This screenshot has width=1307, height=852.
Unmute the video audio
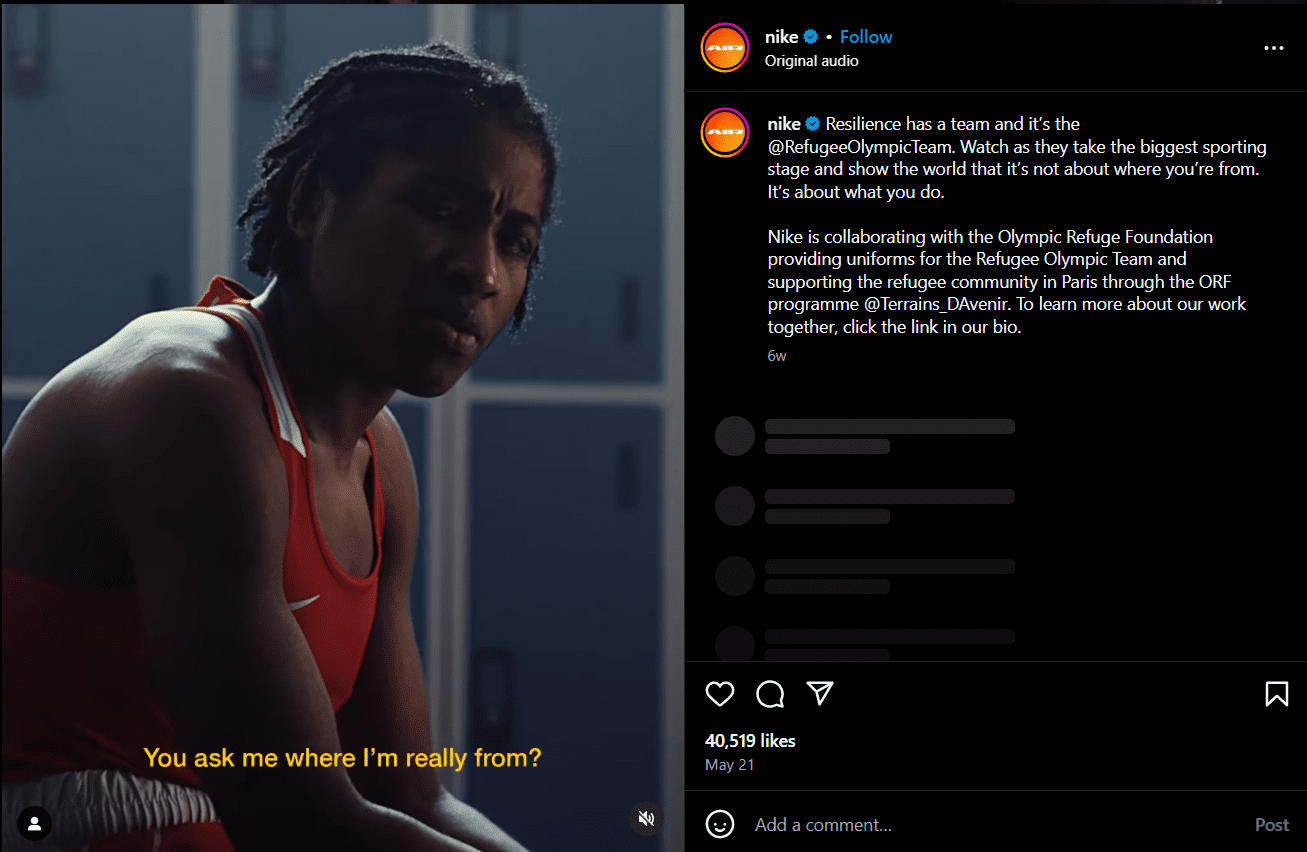646,819
